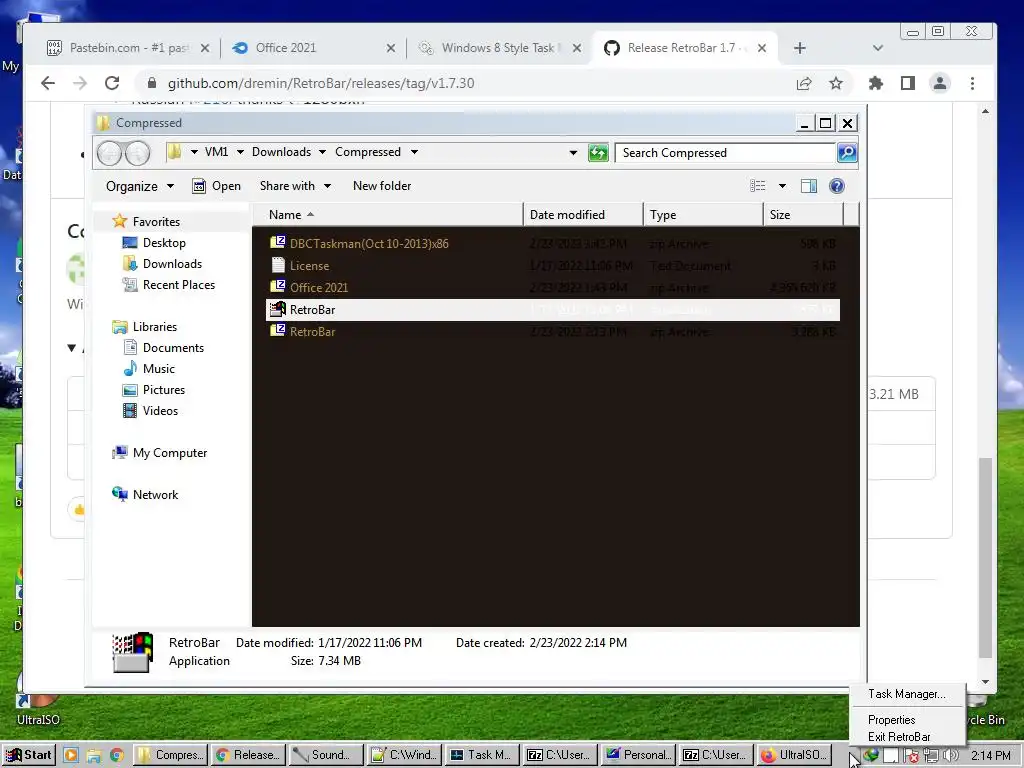The image size is (1024, 768).
Task: Open Properties from the RetroBar context menu
Action: [891, 720]
